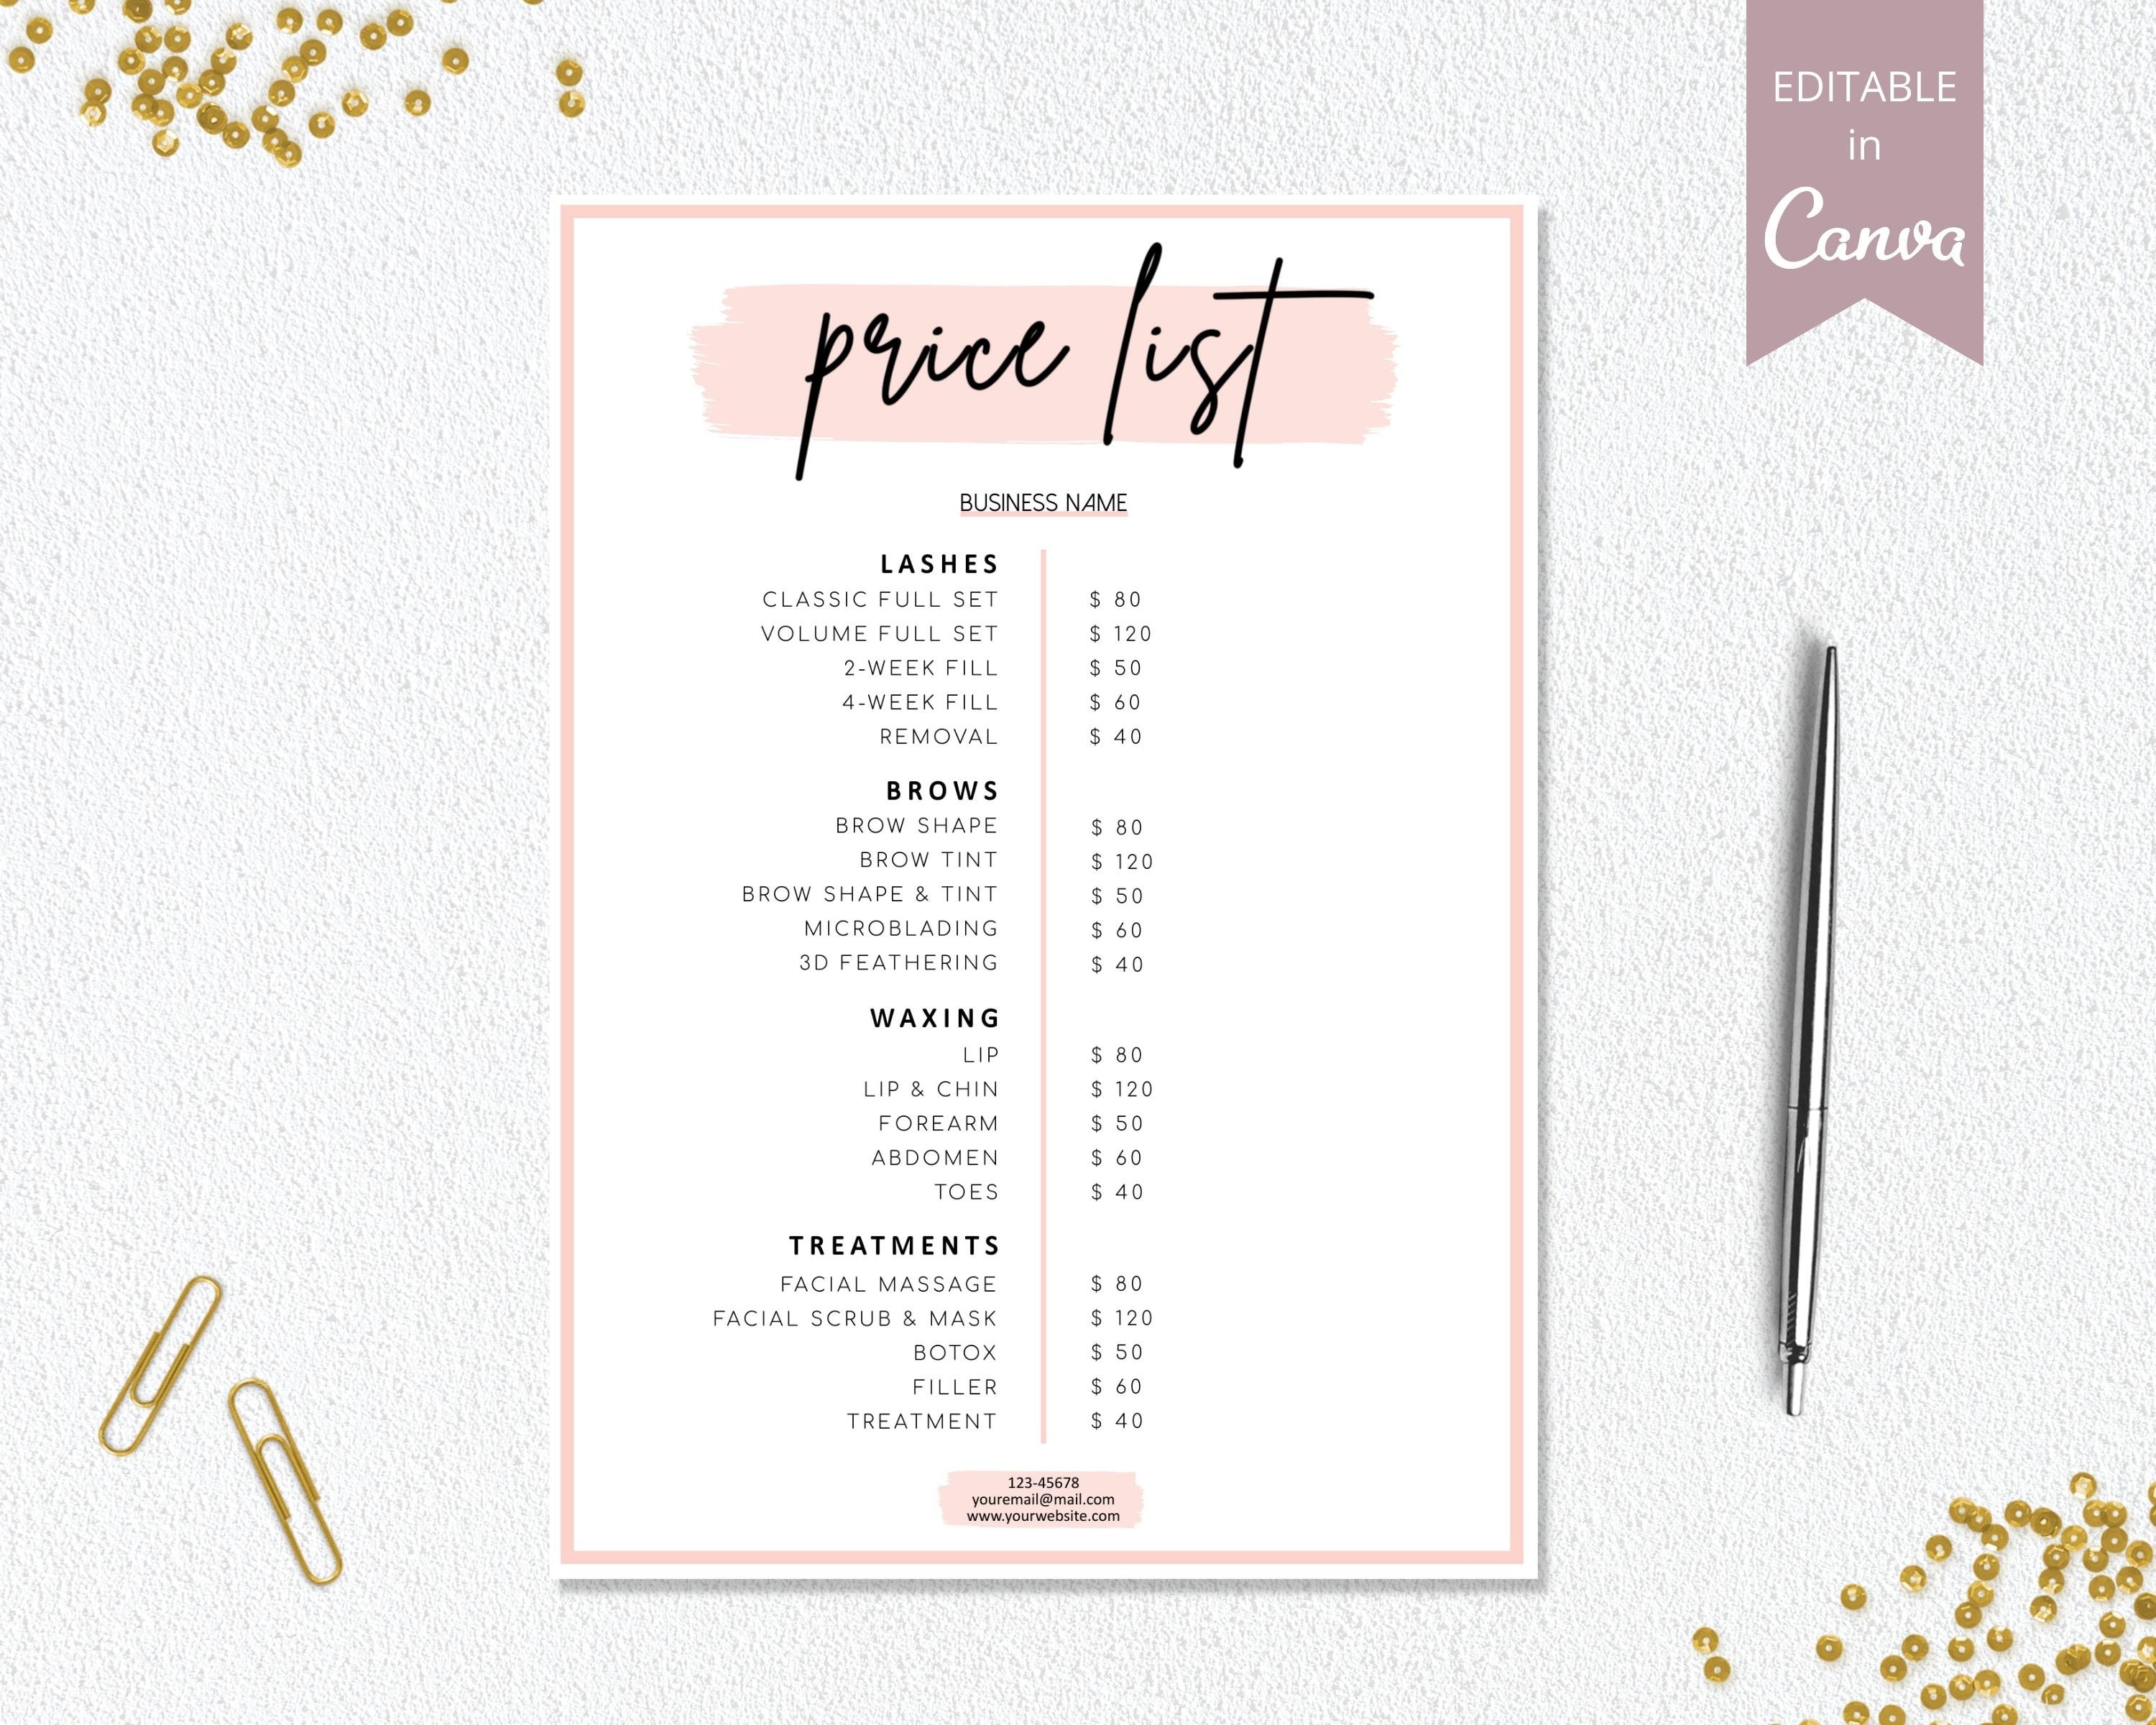
Task: Click the BROWS section header
Action: coord(944,791)
